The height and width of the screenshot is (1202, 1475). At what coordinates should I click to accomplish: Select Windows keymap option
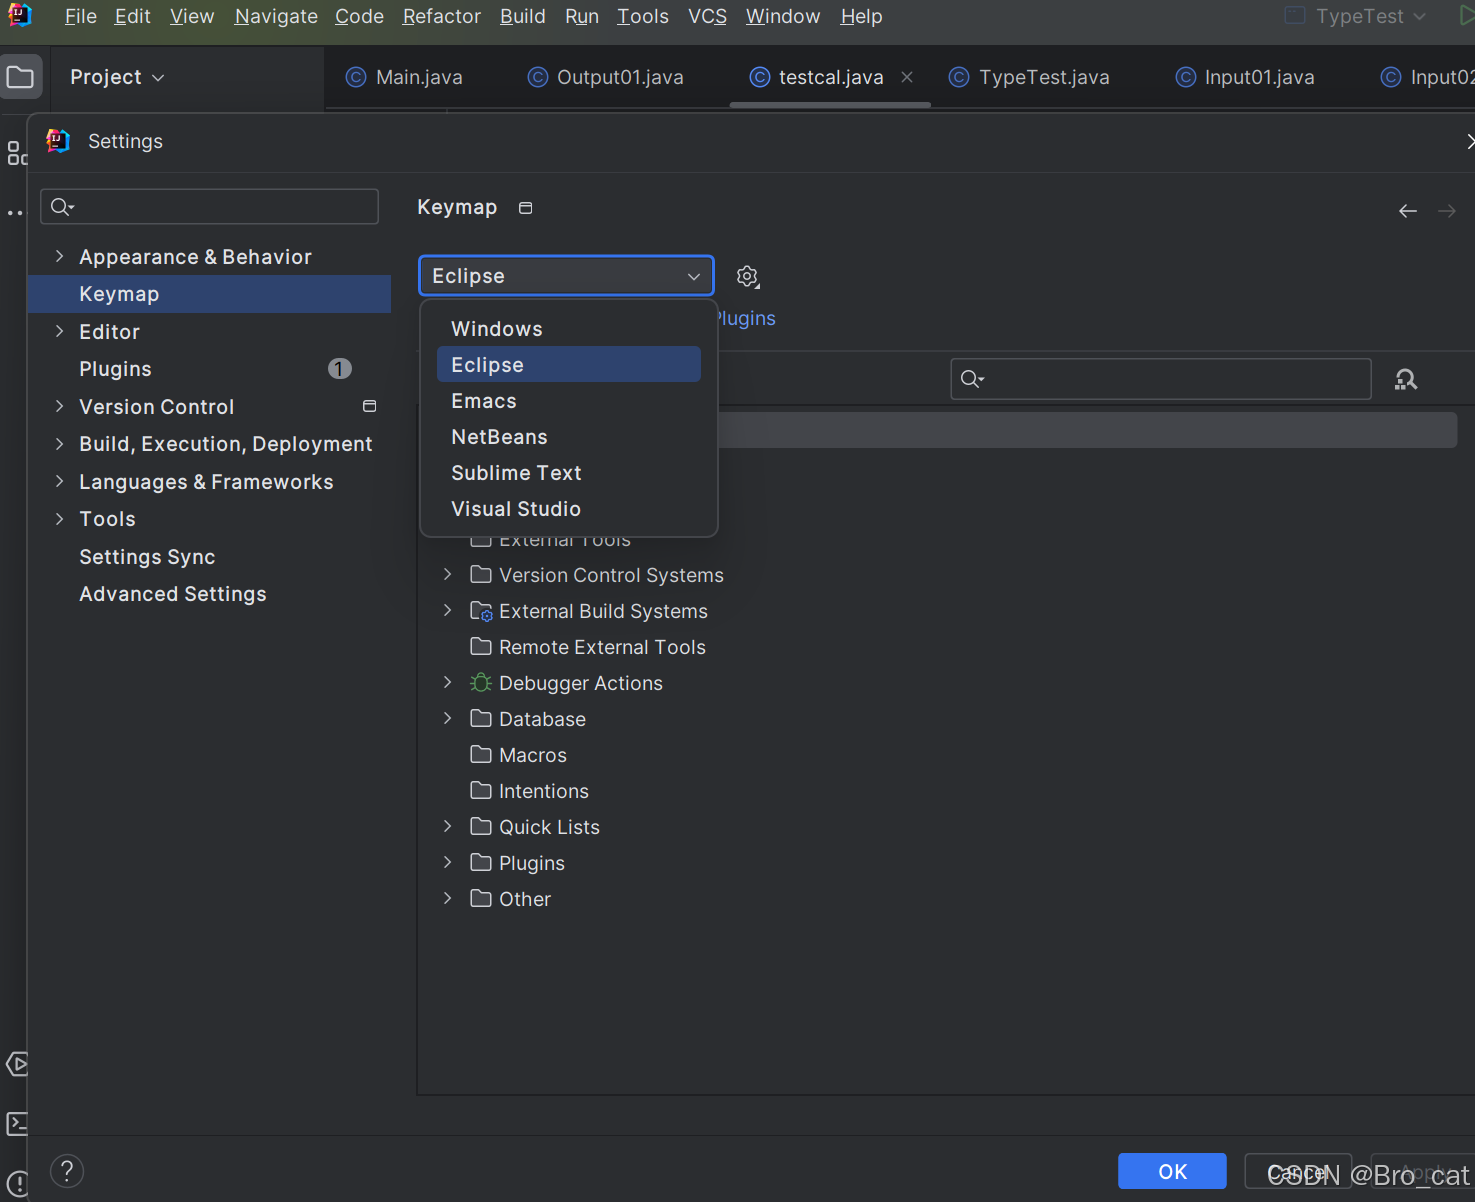coord(569,329)
